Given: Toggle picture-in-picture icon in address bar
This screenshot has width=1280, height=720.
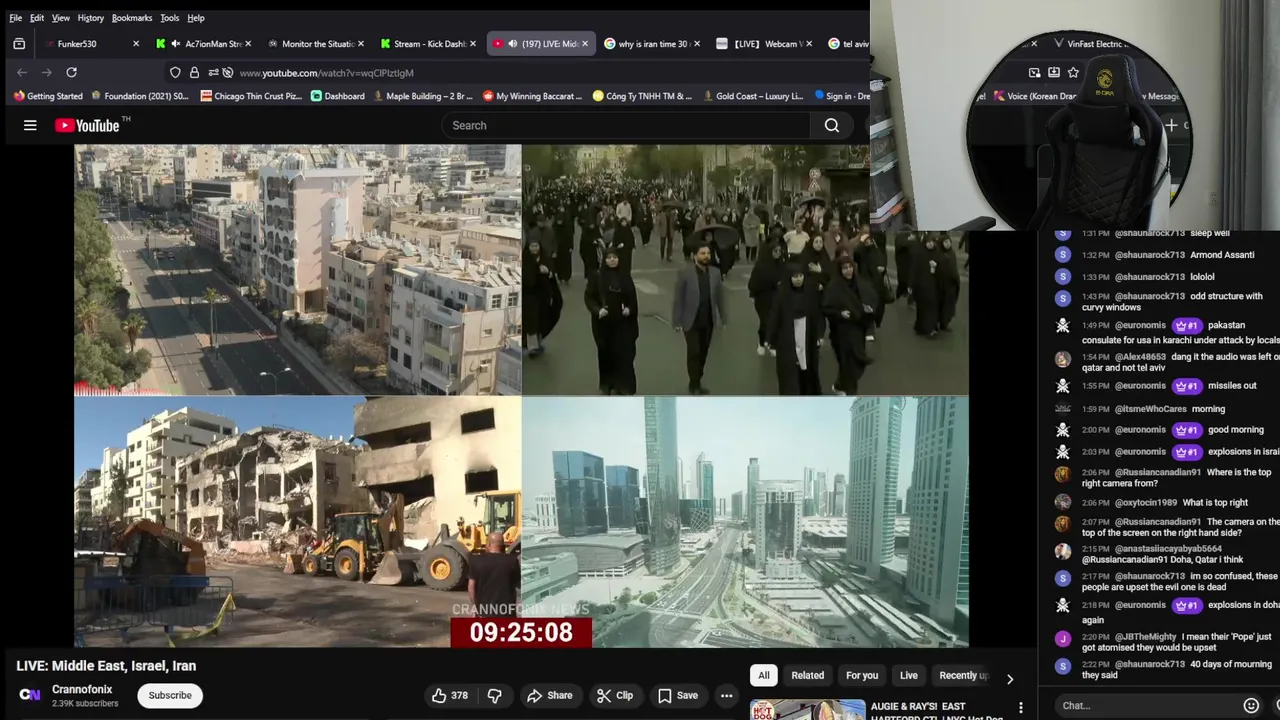Looking at the screenshot, I should tap(1034, 72).
